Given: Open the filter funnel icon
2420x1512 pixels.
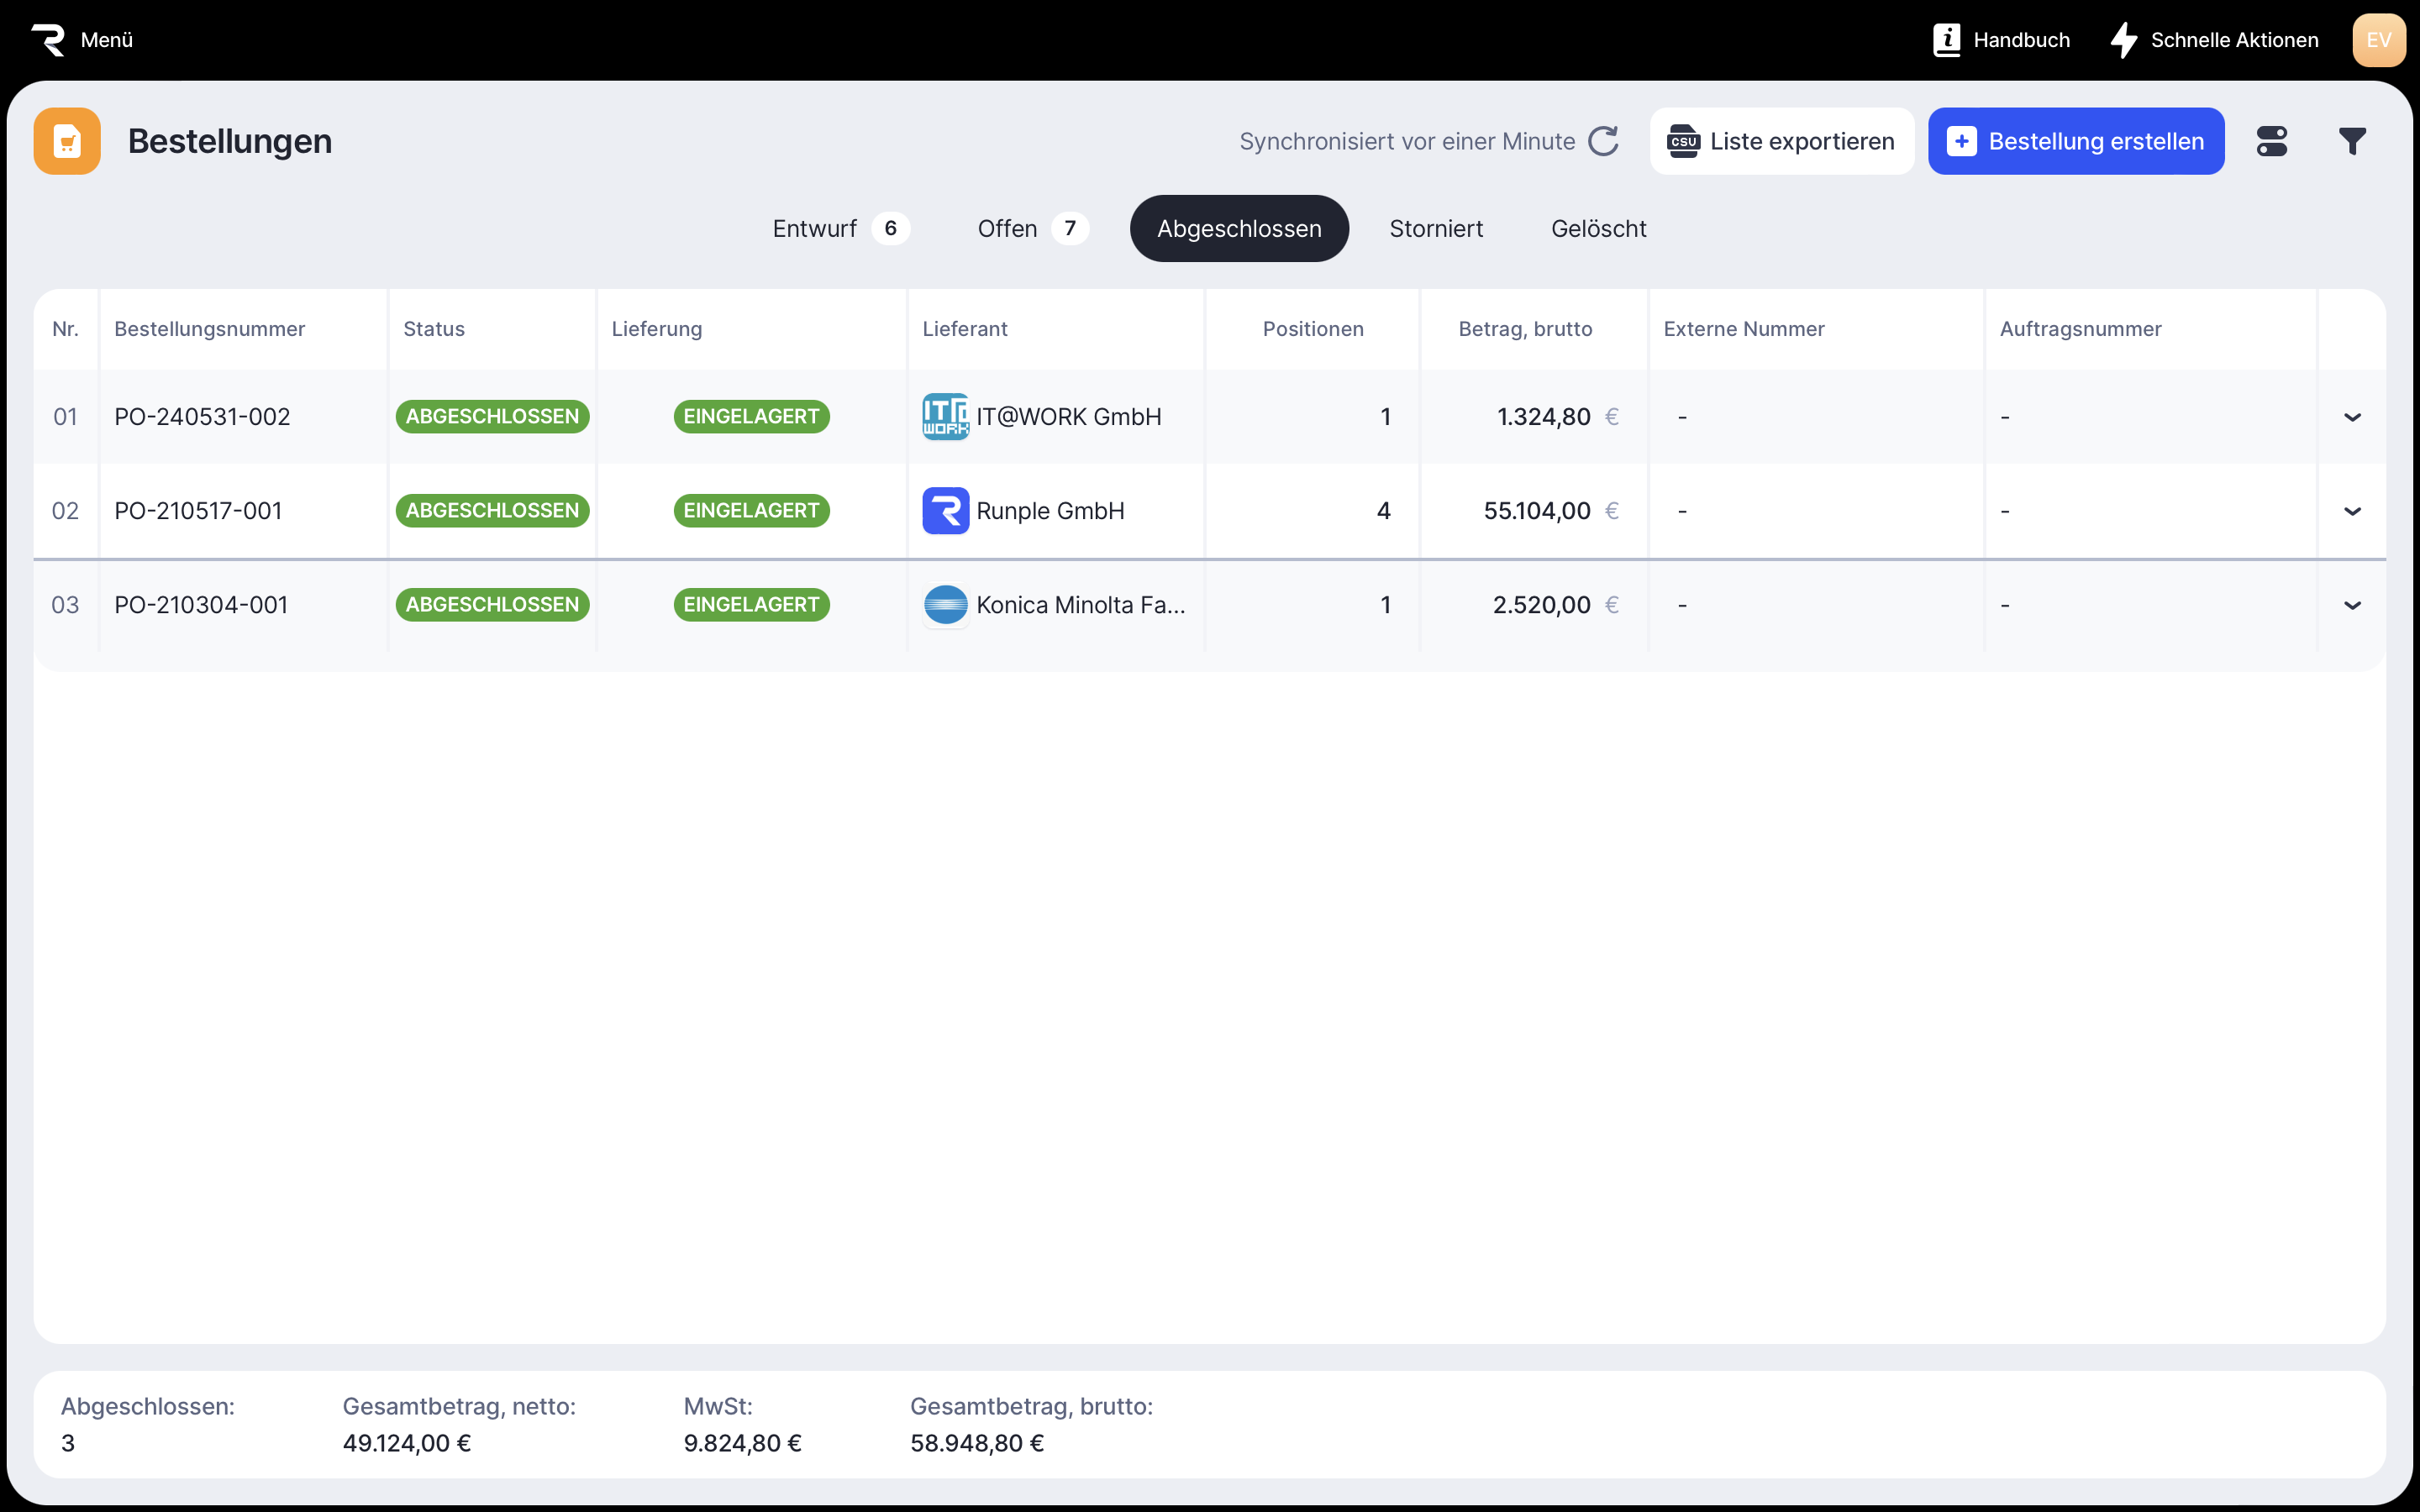Looking at the screenshot, I should (2352, 141).
